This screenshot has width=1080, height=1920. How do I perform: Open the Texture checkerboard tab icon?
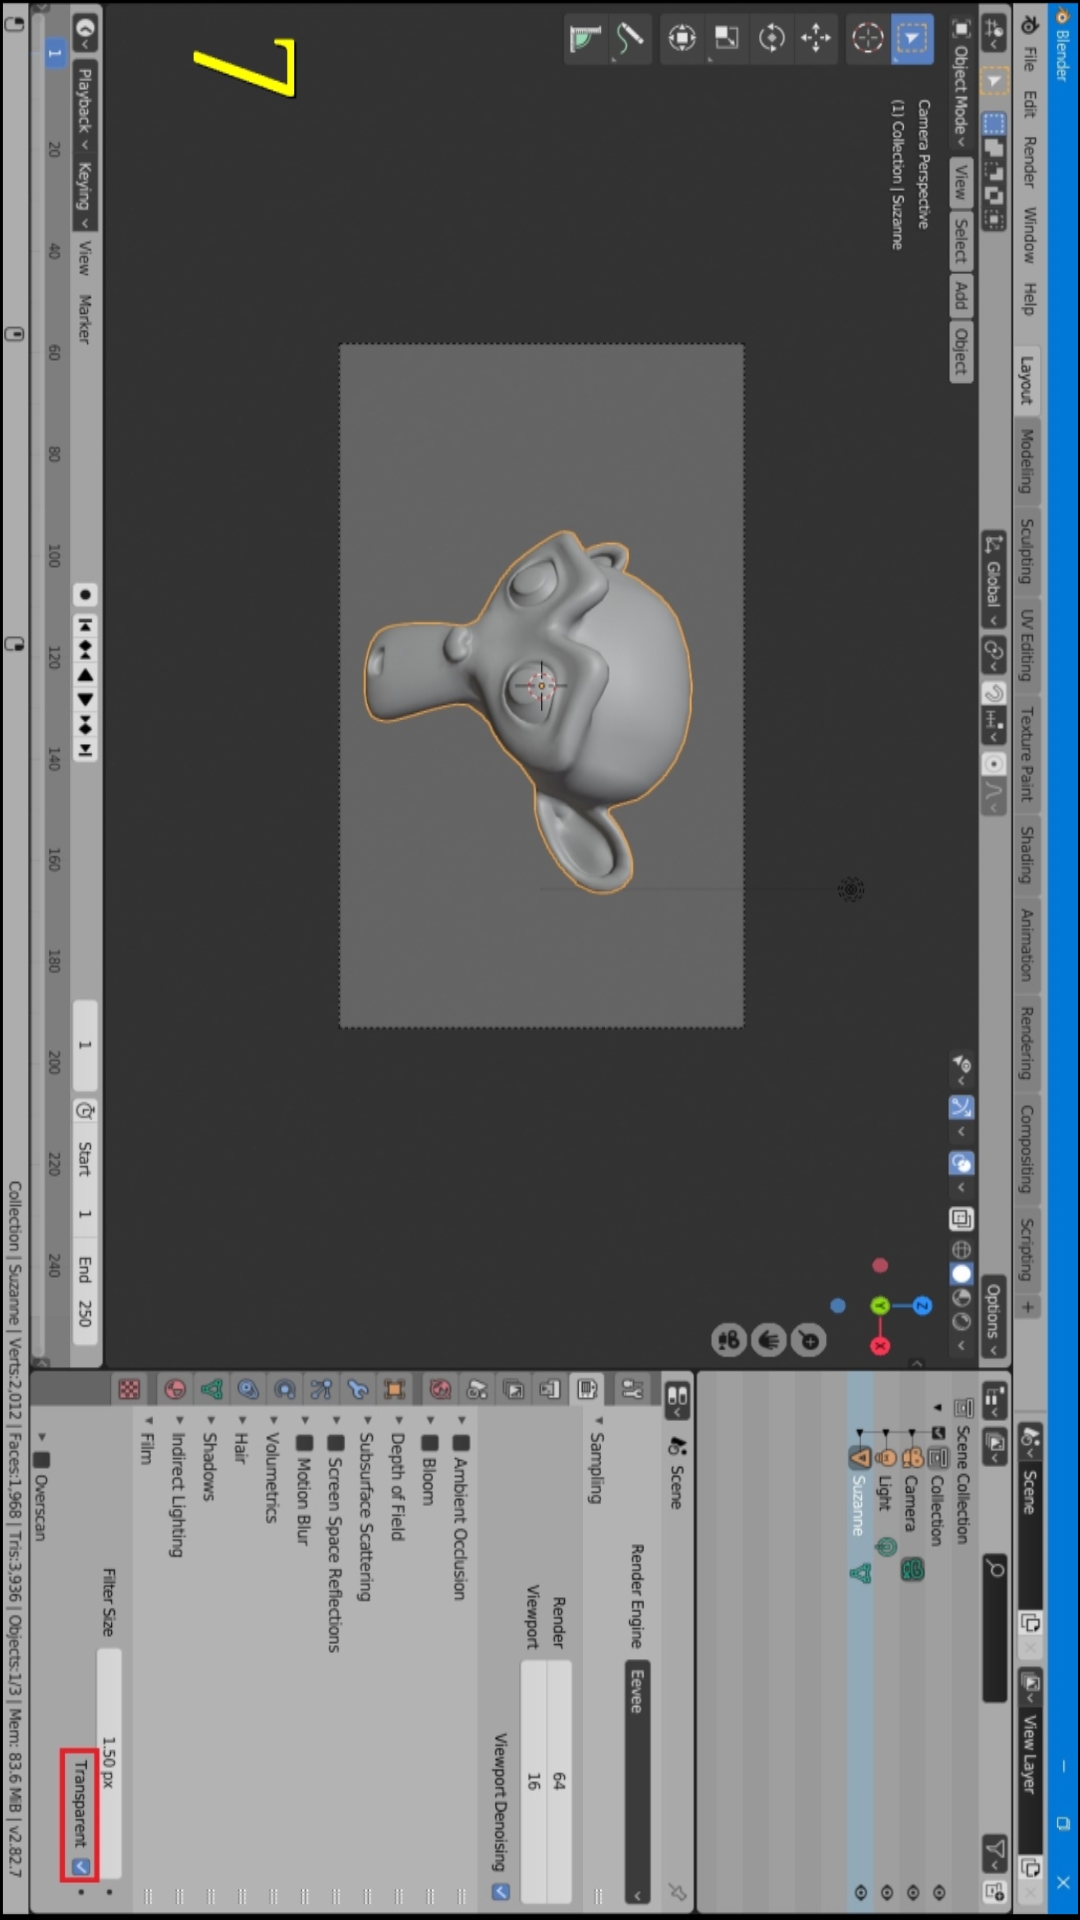pyautogui.click(x=129, y=1389)
